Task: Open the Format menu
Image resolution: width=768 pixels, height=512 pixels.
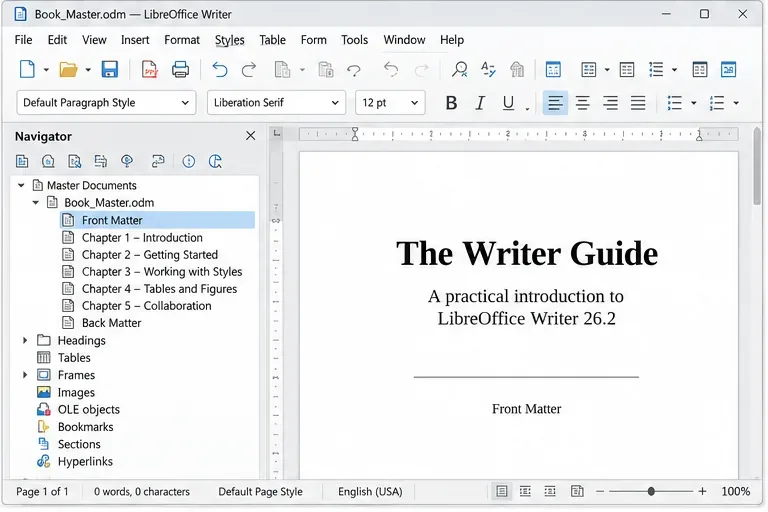Action: 182,40
